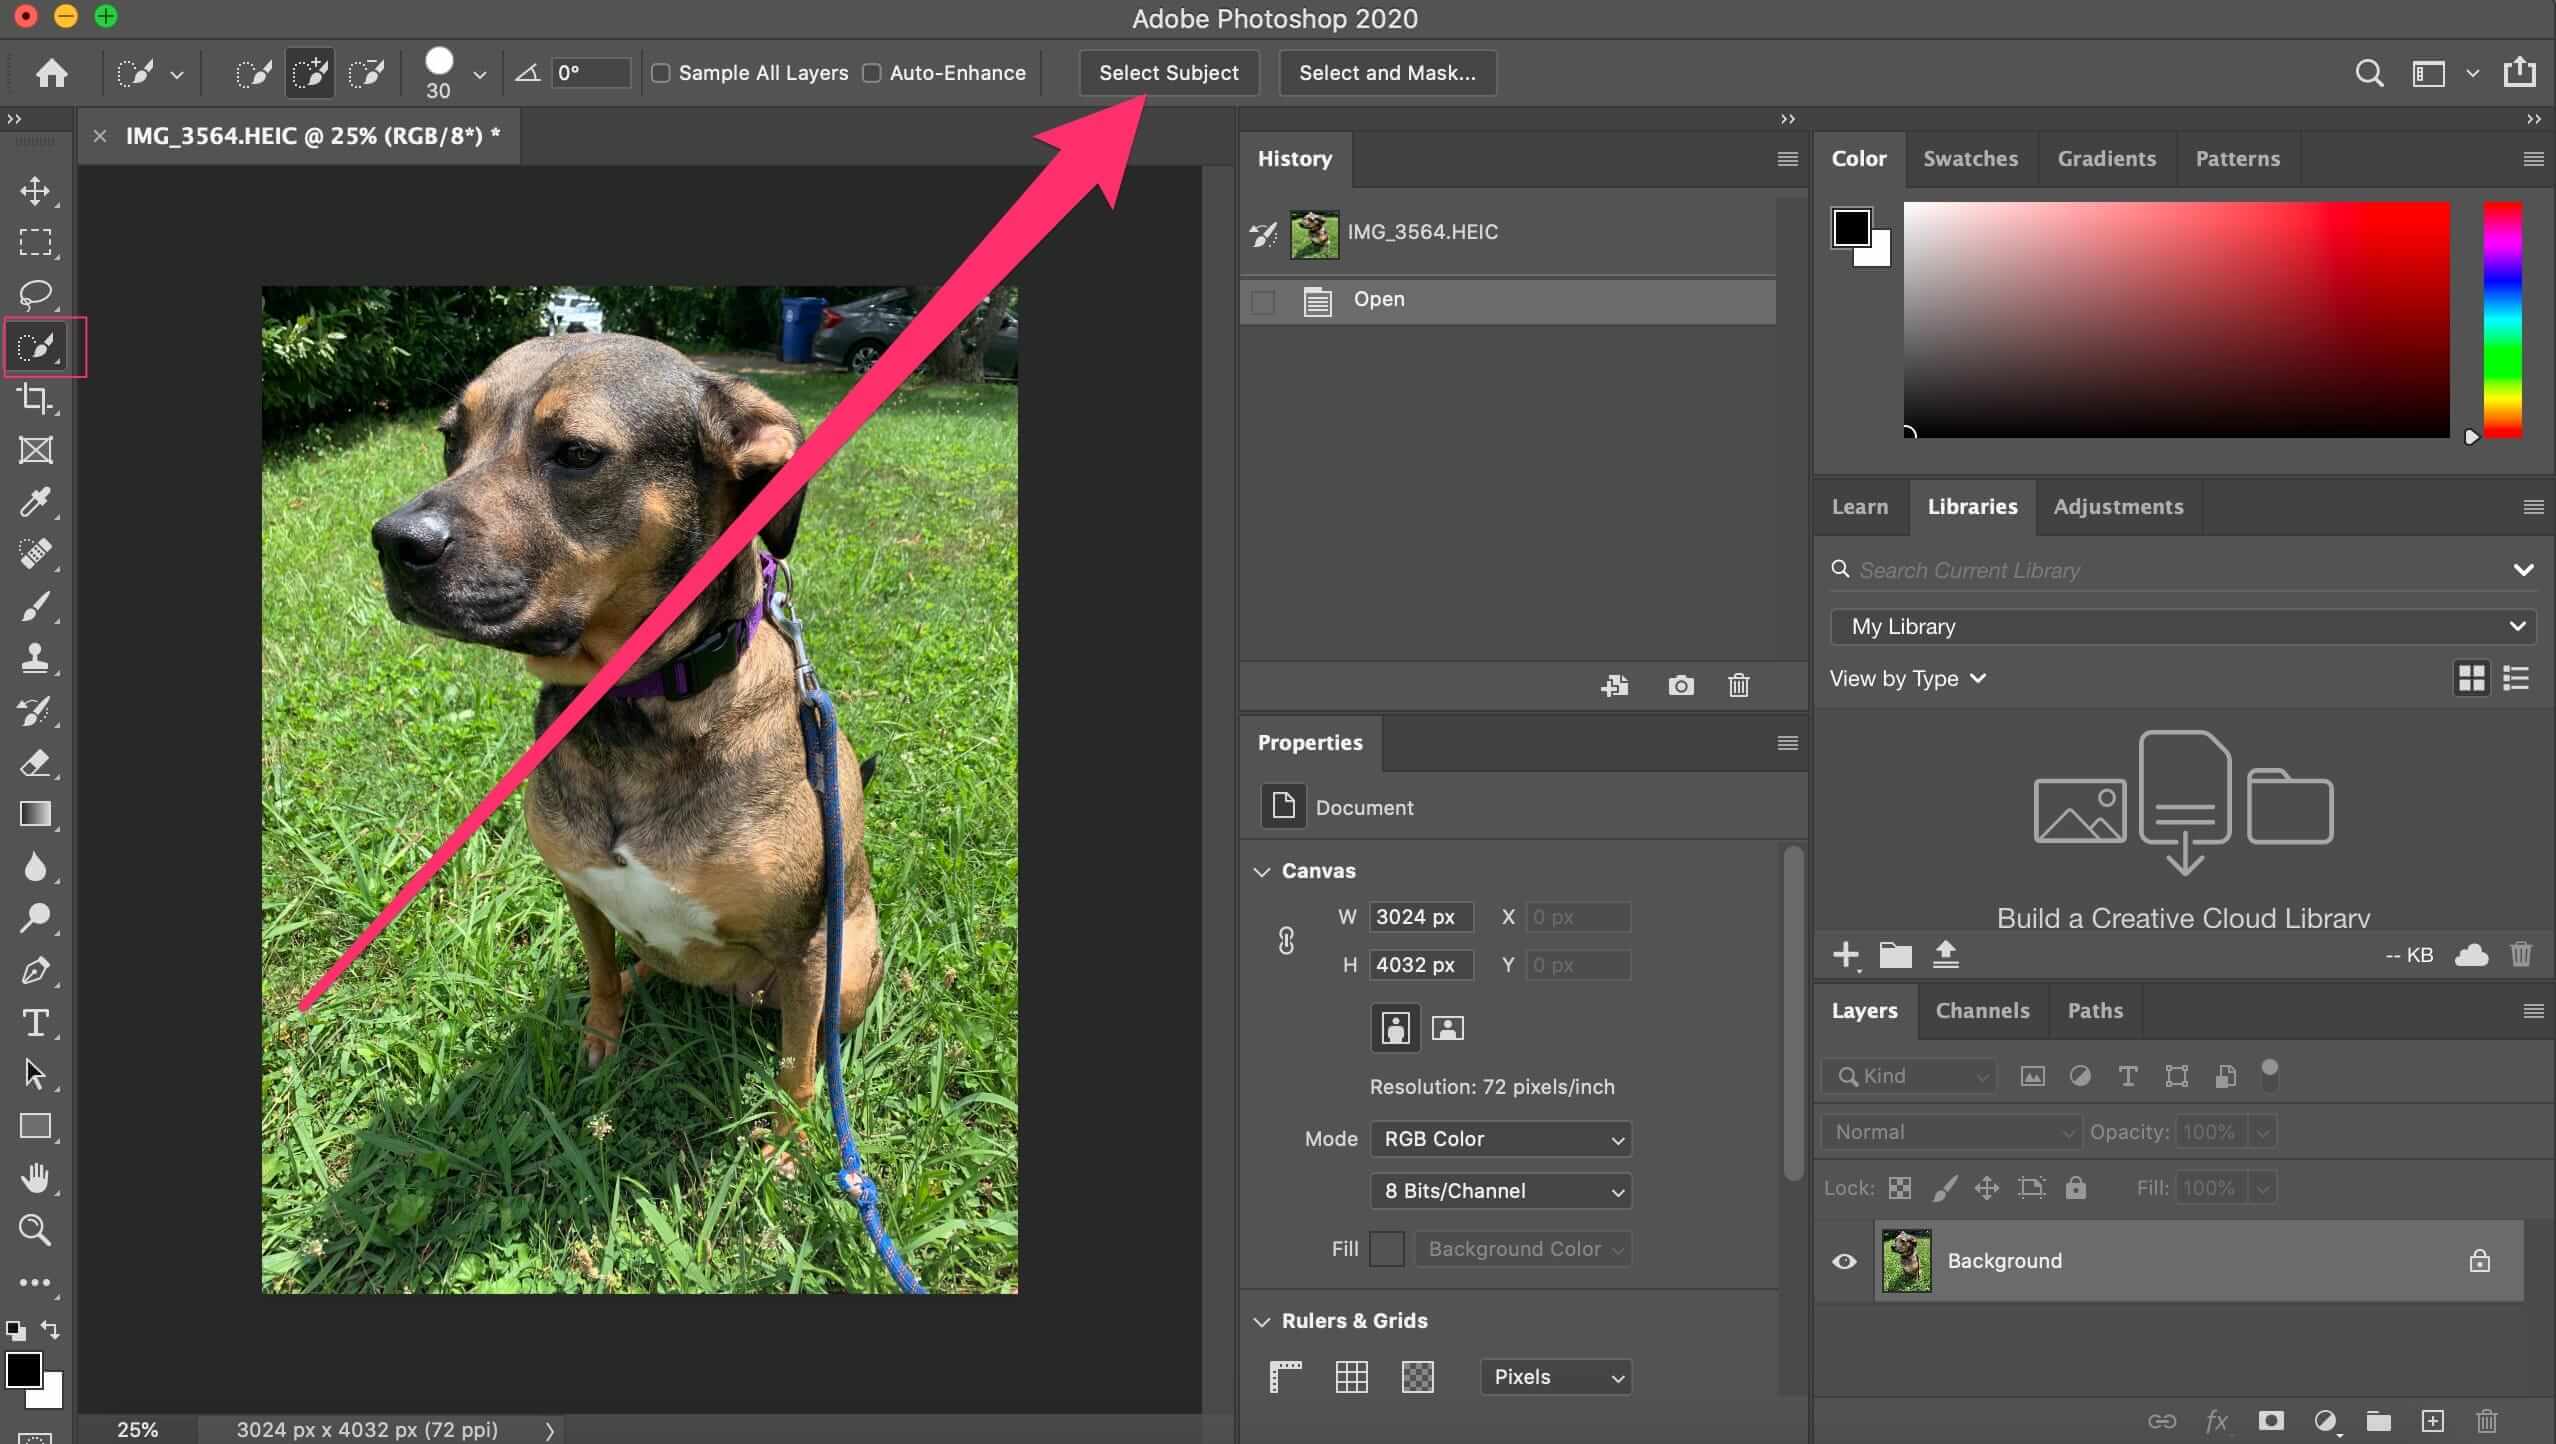The image size is (2556, 1444).
Task: Toggle Background layer visibility eye
Action: point(1843,1260)
